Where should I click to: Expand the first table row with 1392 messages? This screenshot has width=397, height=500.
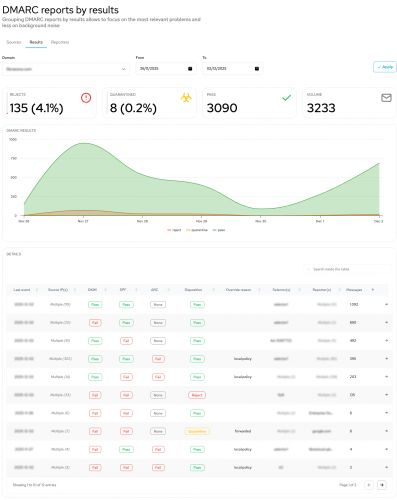click(386, 304)
